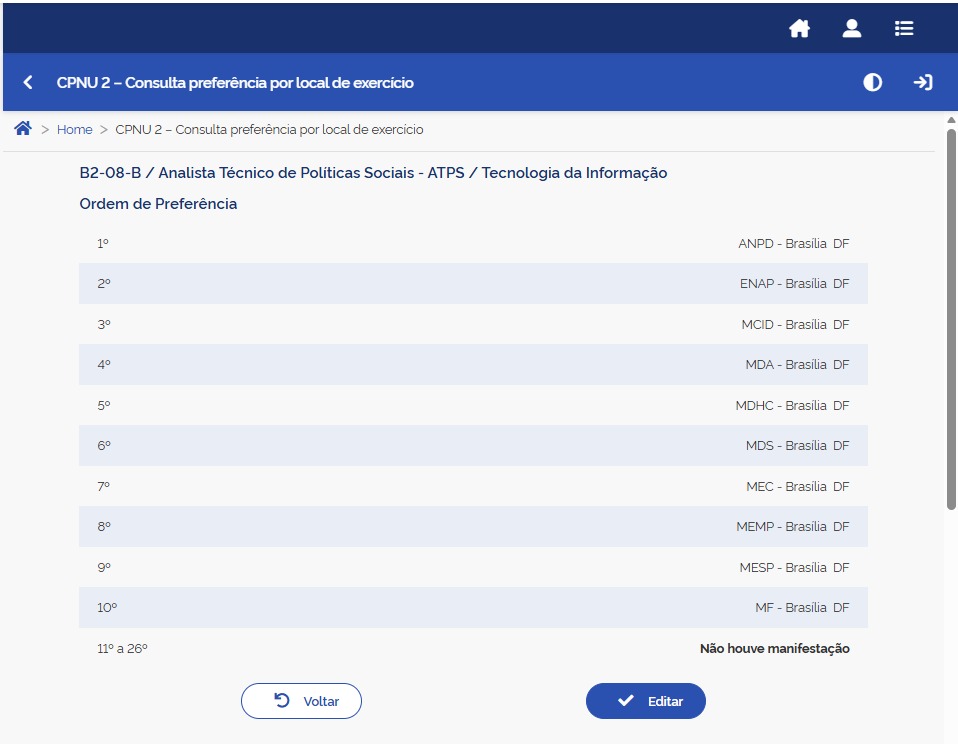Click the 1º position label

(x=103, y=243)
